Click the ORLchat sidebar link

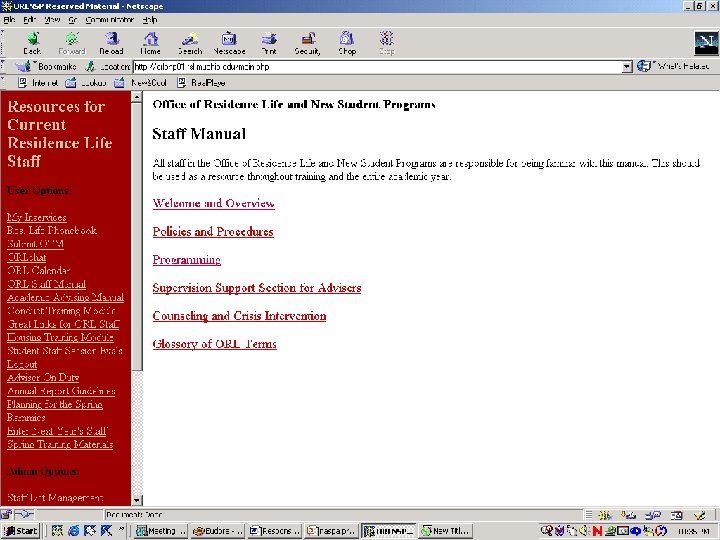(27, 257)
